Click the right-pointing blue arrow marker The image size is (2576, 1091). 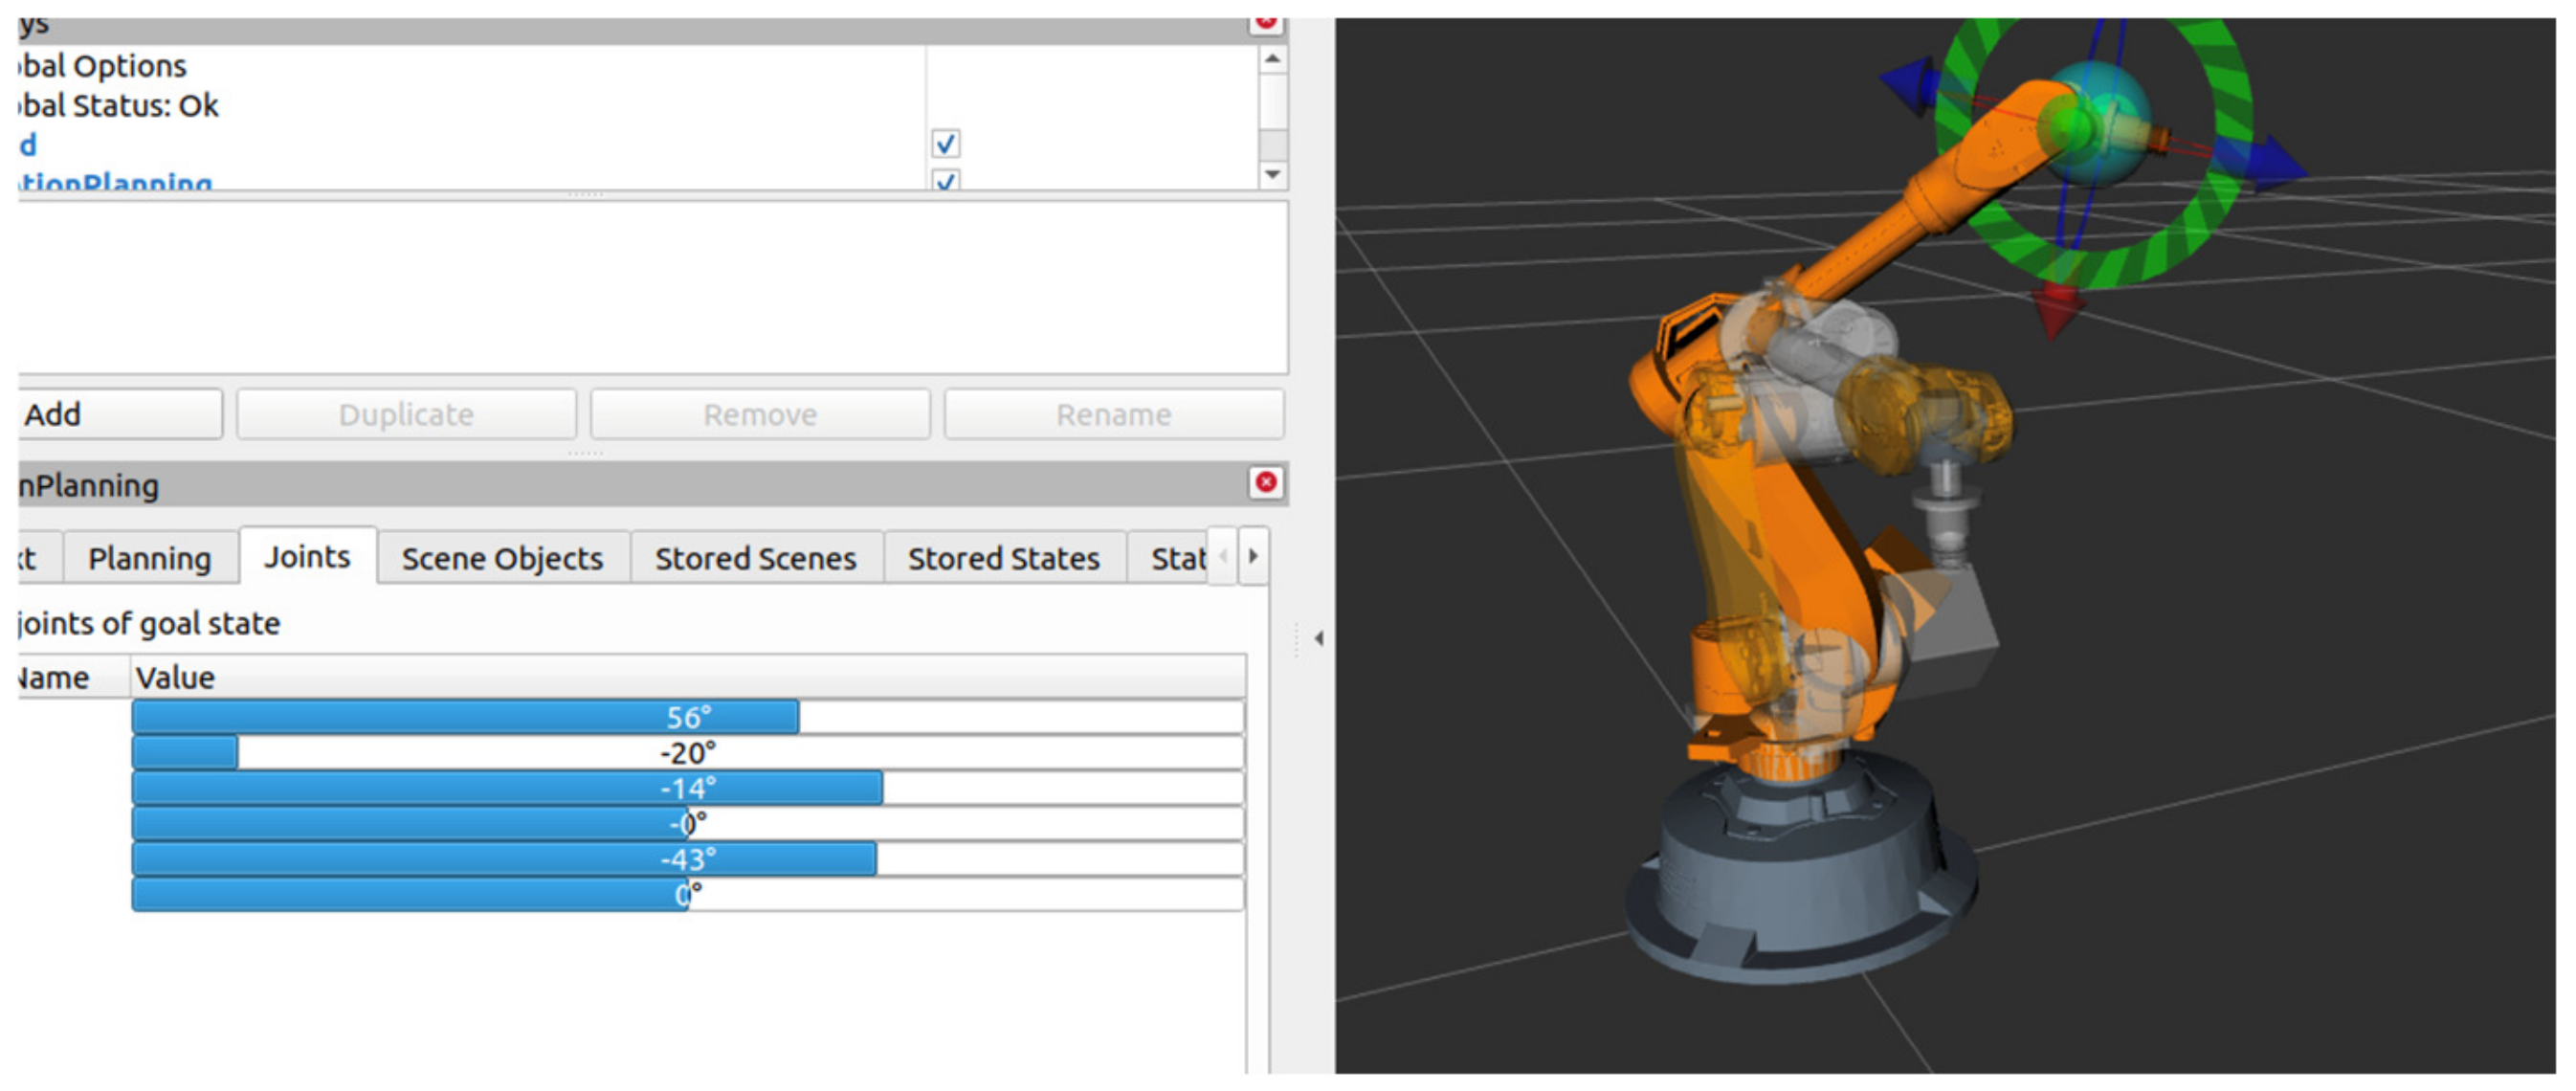[x=2275, y=163]
